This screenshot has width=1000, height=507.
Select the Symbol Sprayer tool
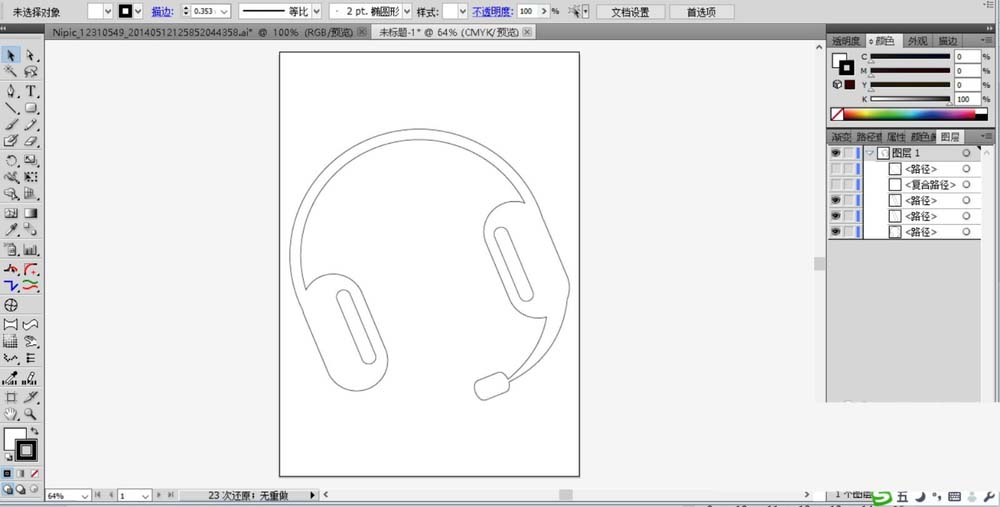[x=11, y=249]
